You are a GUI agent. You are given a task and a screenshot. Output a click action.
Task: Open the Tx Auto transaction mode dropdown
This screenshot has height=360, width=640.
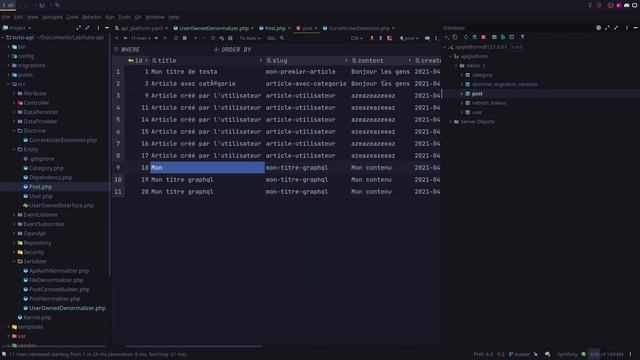point(250,38)
